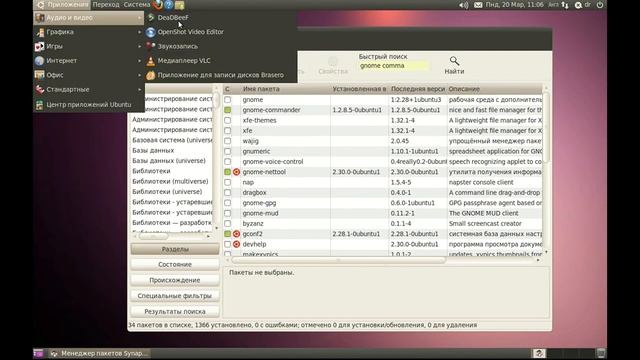Mark the gnome-mud package checkbox
Viewport: 640px width, 360px height.
click(x=228, y=213)
